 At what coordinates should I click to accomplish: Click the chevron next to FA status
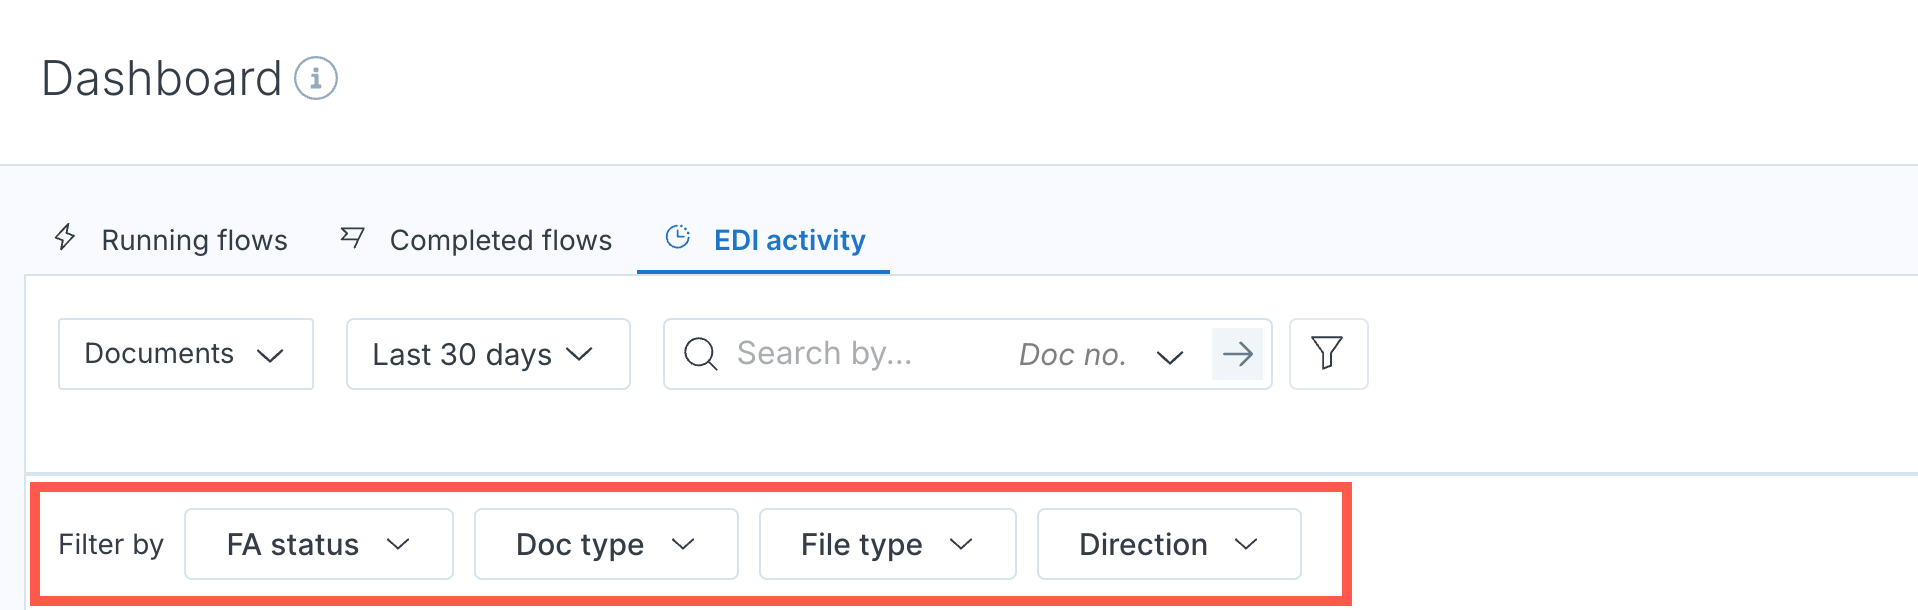(x=398, y=544)
